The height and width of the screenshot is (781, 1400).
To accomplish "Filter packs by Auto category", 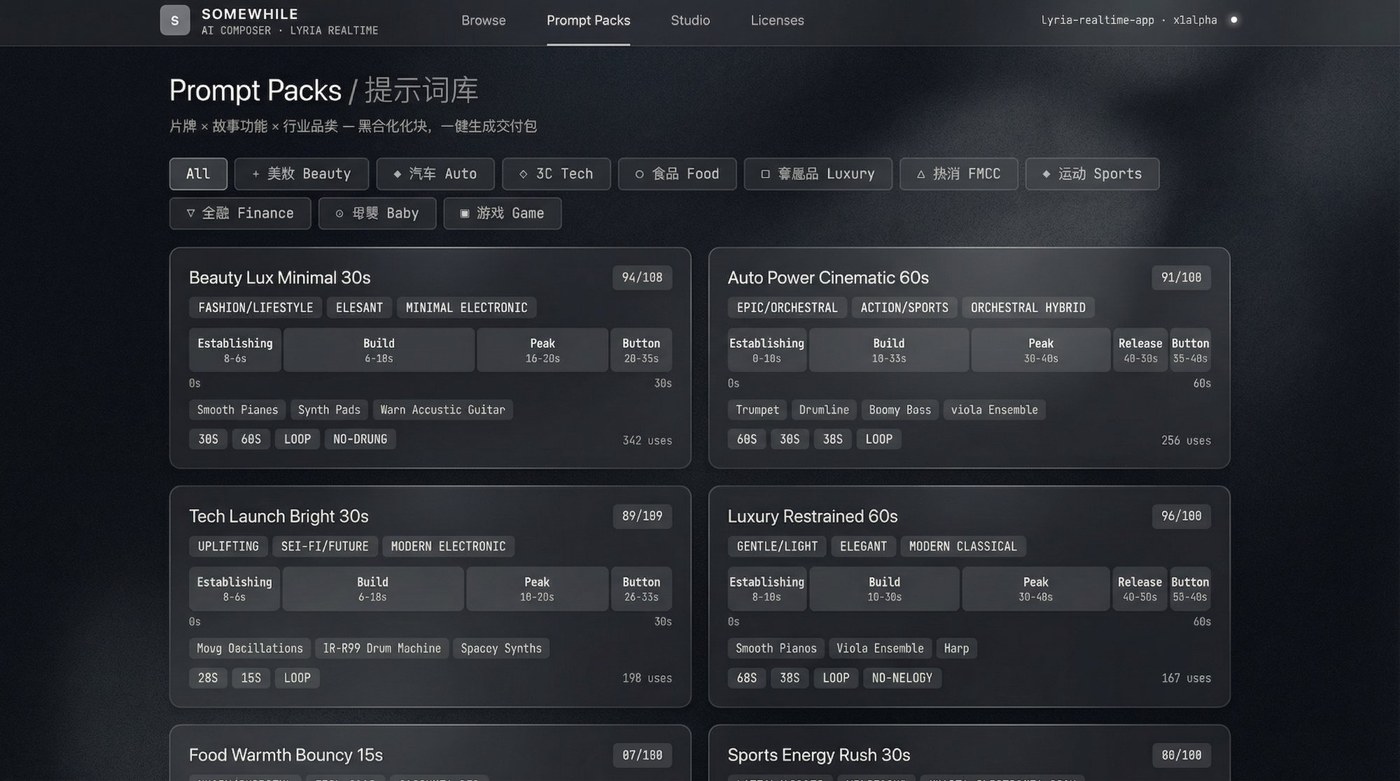I will [435, 174].
